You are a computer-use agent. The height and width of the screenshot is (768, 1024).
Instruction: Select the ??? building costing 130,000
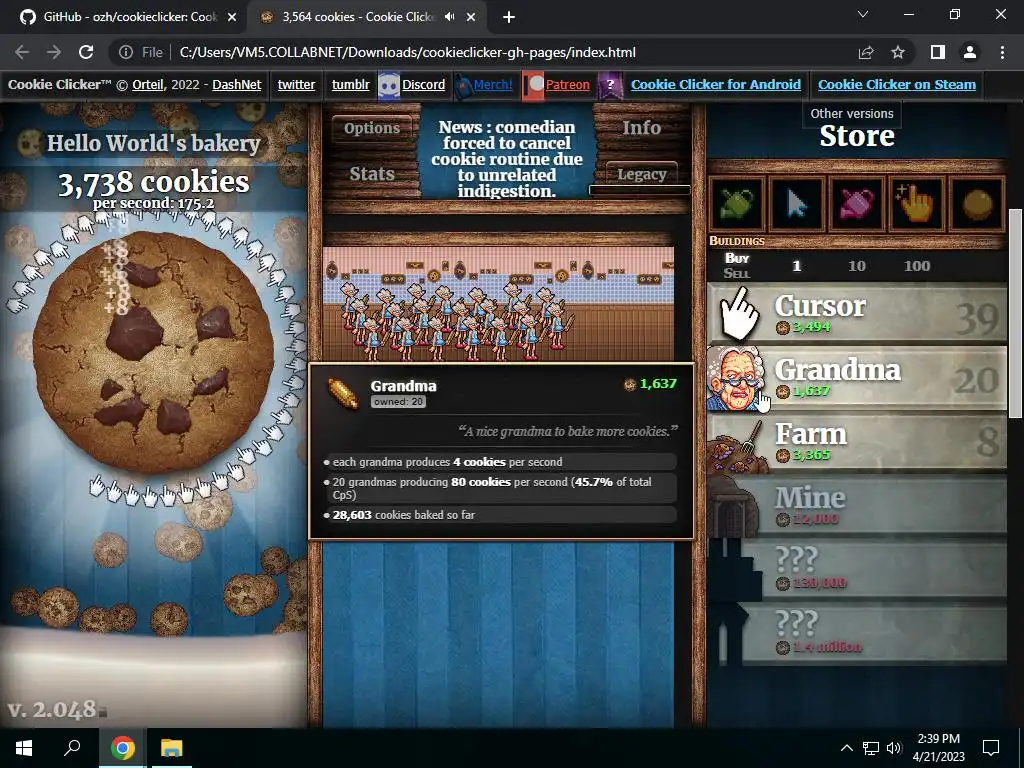coord(857,569)
